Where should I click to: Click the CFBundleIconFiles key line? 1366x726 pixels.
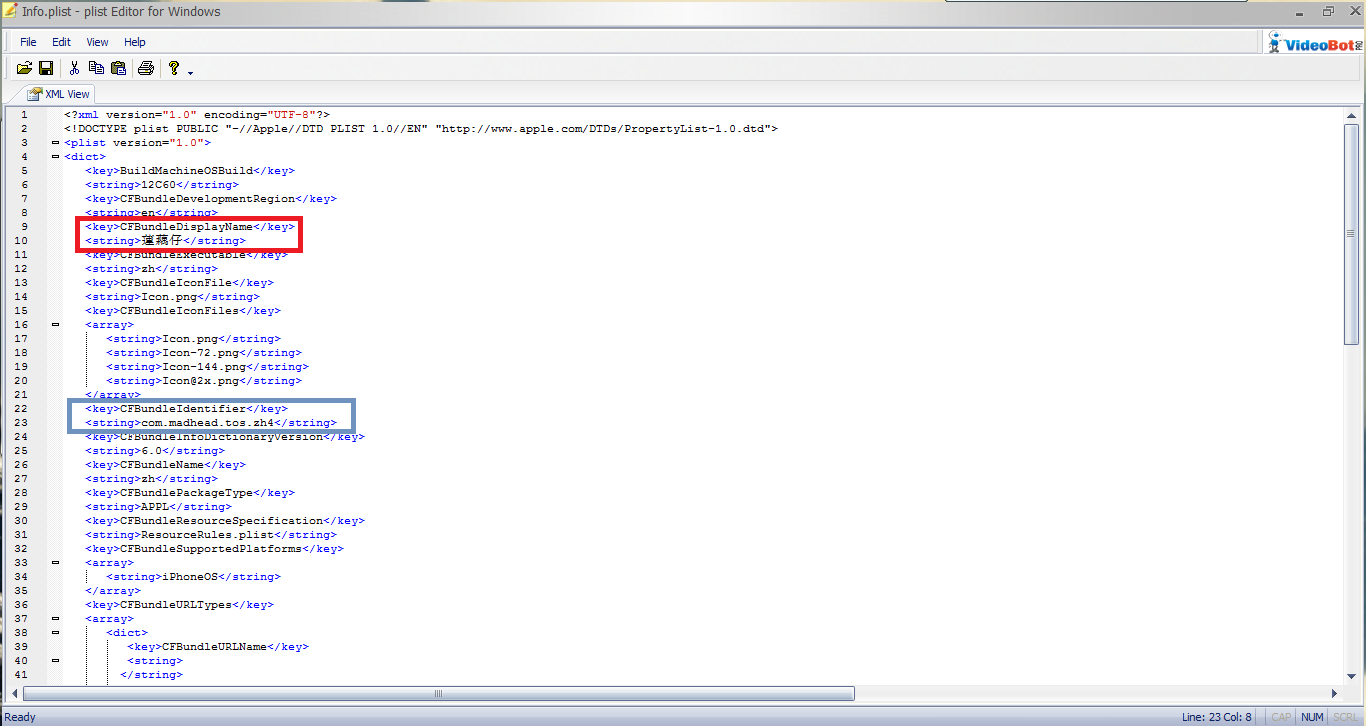[183, 311]
